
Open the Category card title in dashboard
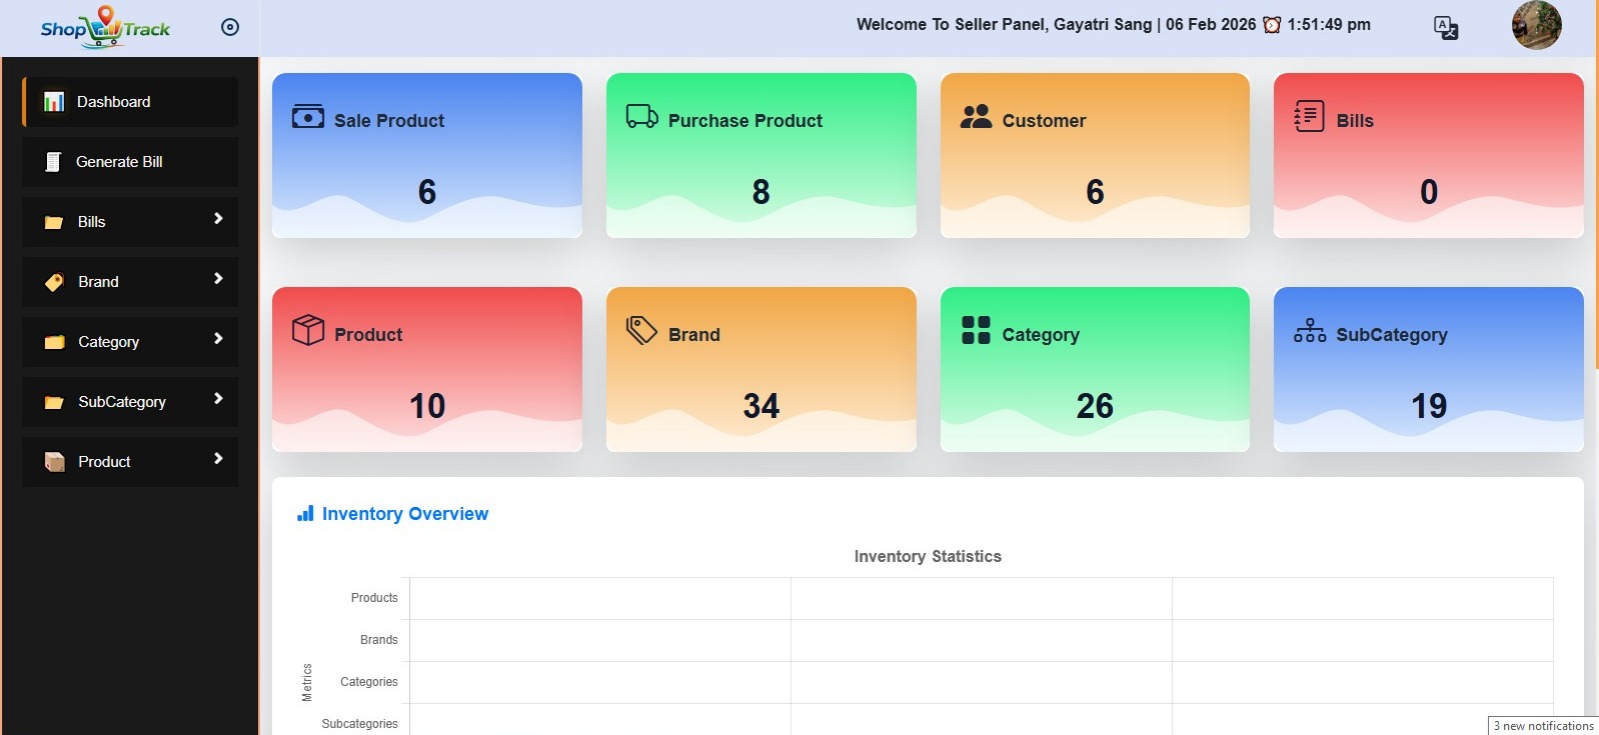point(1041,335)
